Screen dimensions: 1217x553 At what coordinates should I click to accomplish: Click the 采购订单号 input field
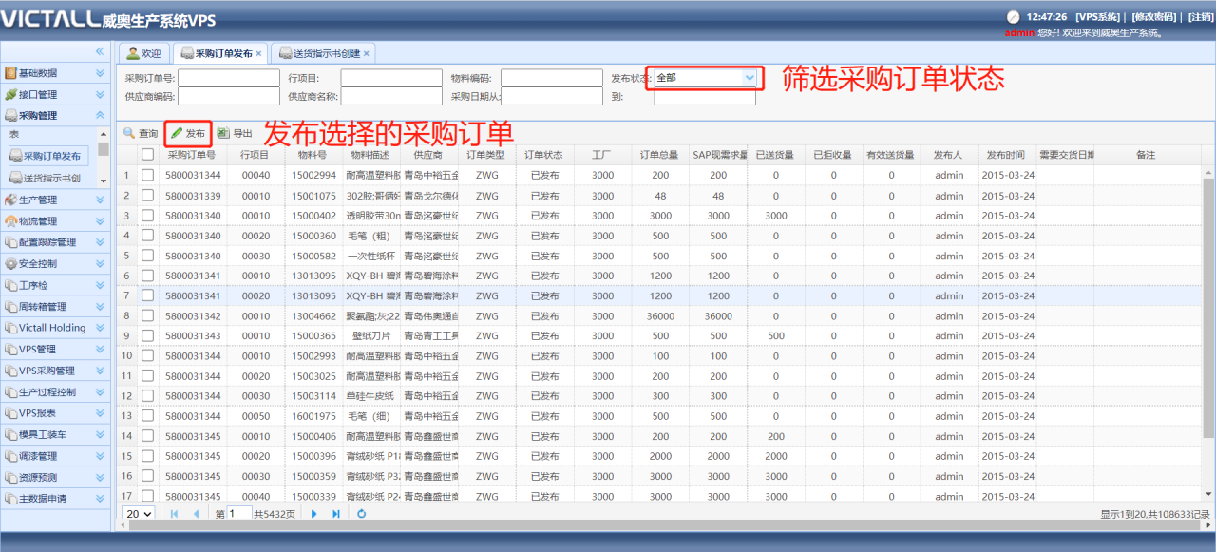pyautogui.click(x=229, y=78)
